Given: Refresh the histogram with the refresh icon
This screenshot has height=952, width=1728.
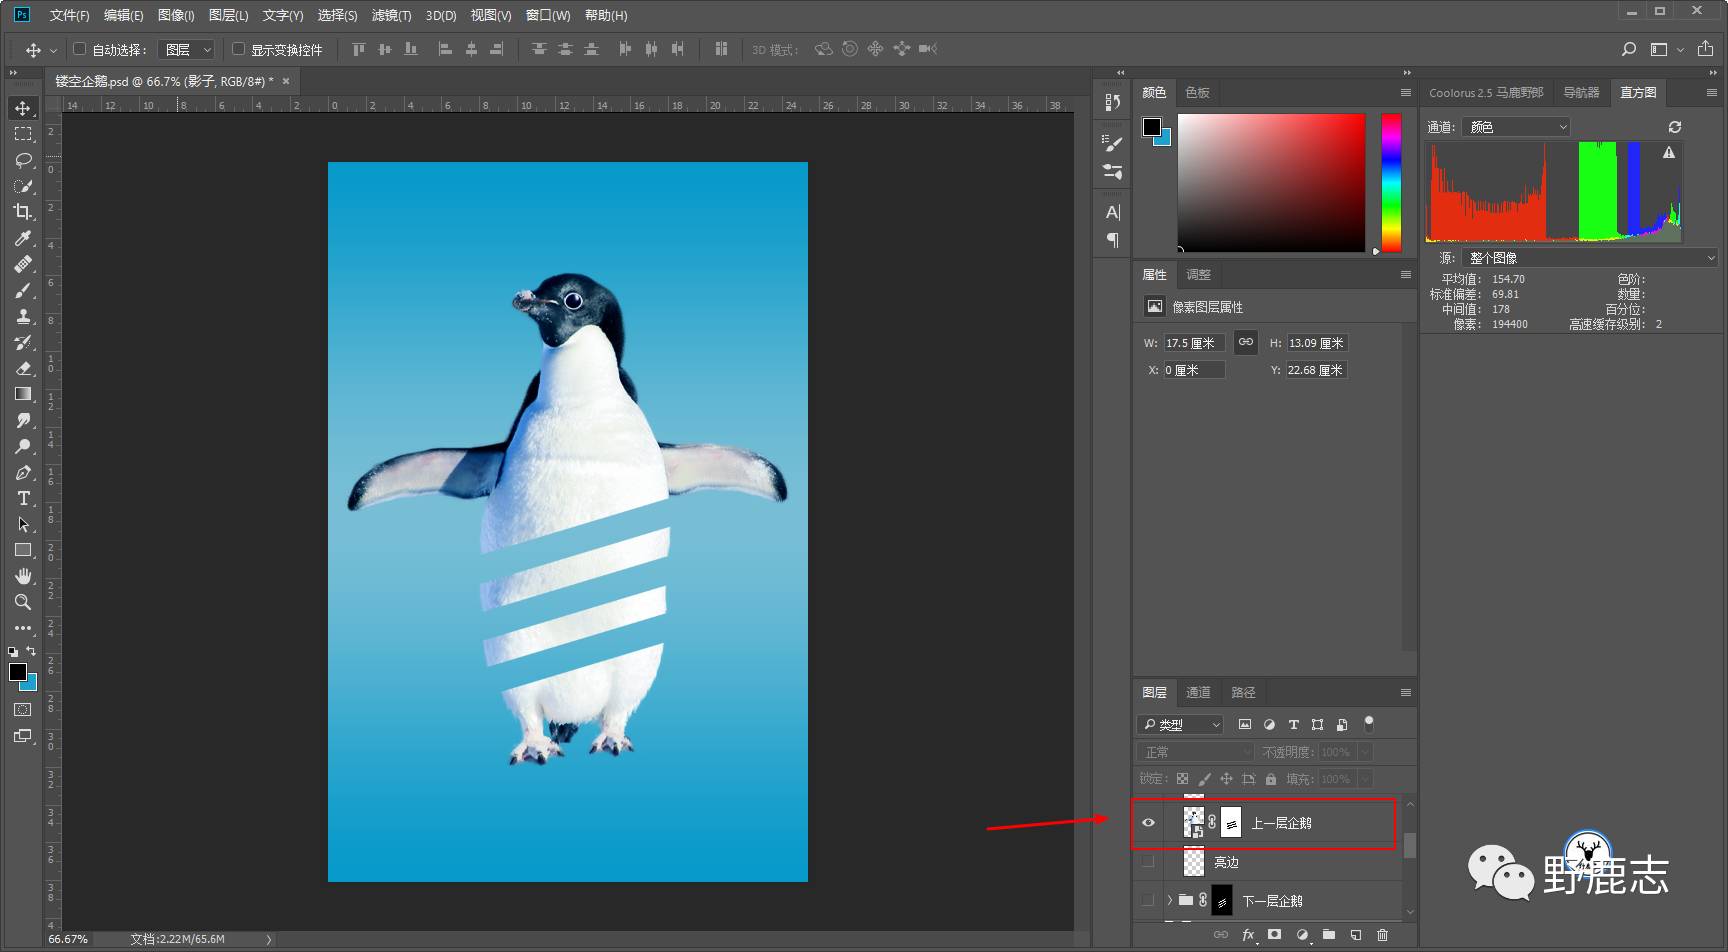Looking at the screenshot, I should [1675, 127].
